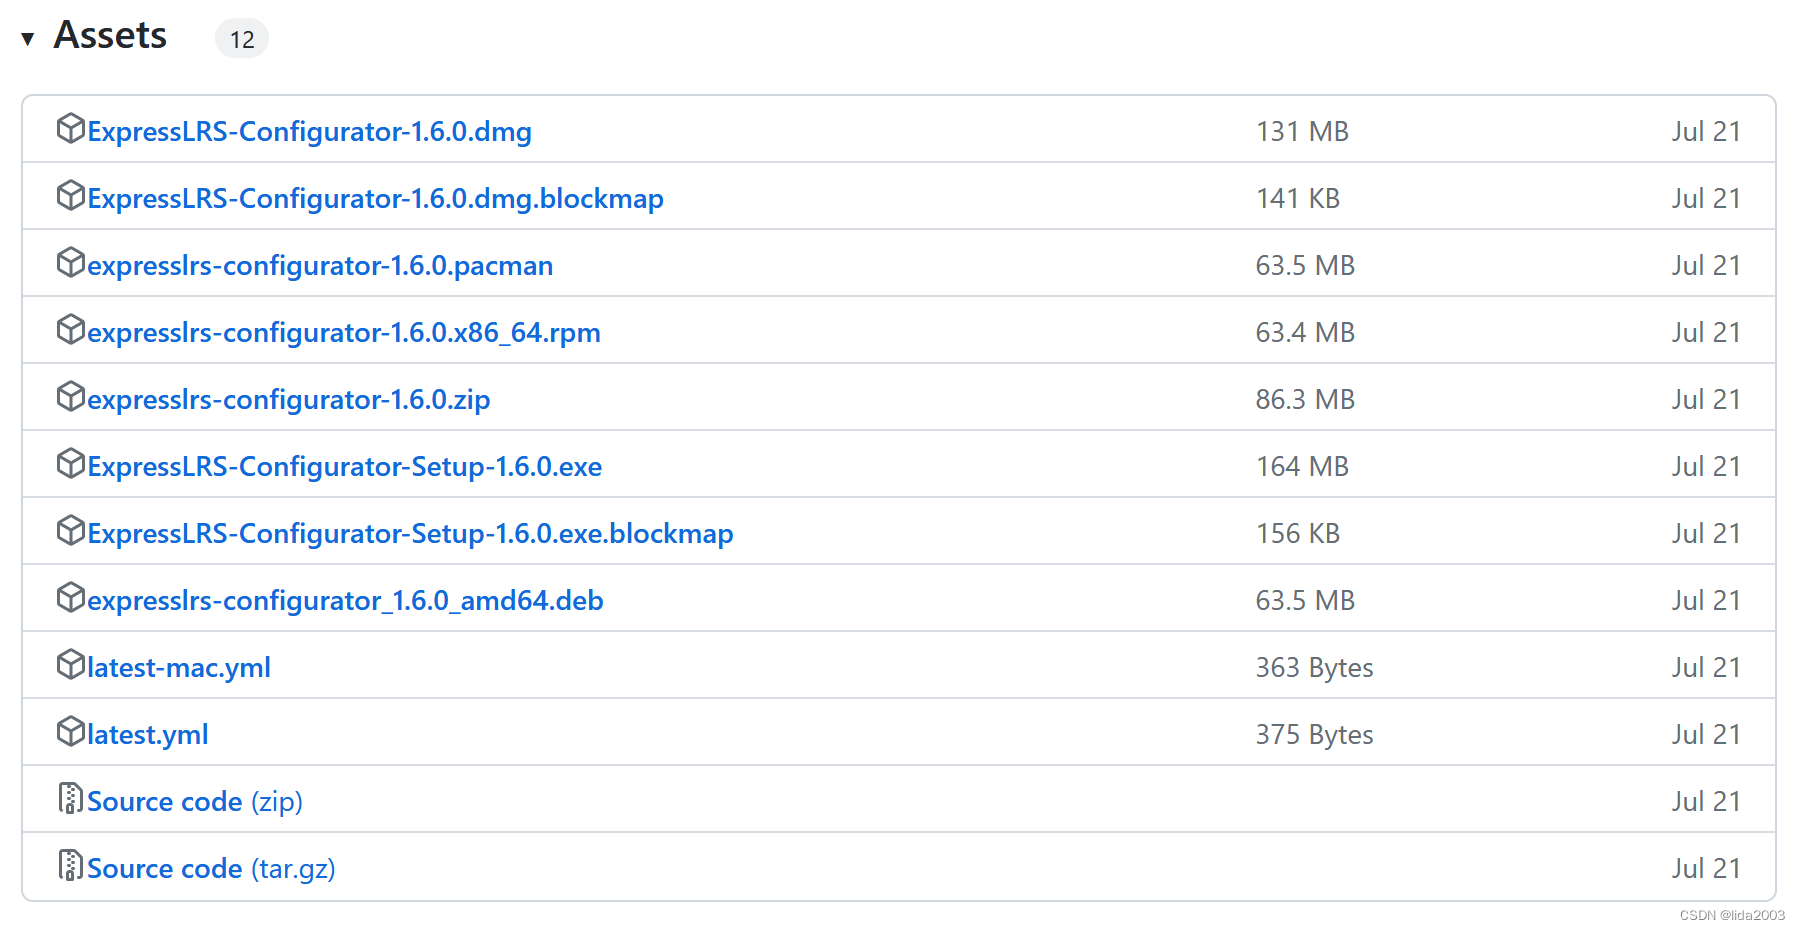Click package icon beside the amd64.deb file
Viewport: 1800px width, 930px height.
coord(71,598)
